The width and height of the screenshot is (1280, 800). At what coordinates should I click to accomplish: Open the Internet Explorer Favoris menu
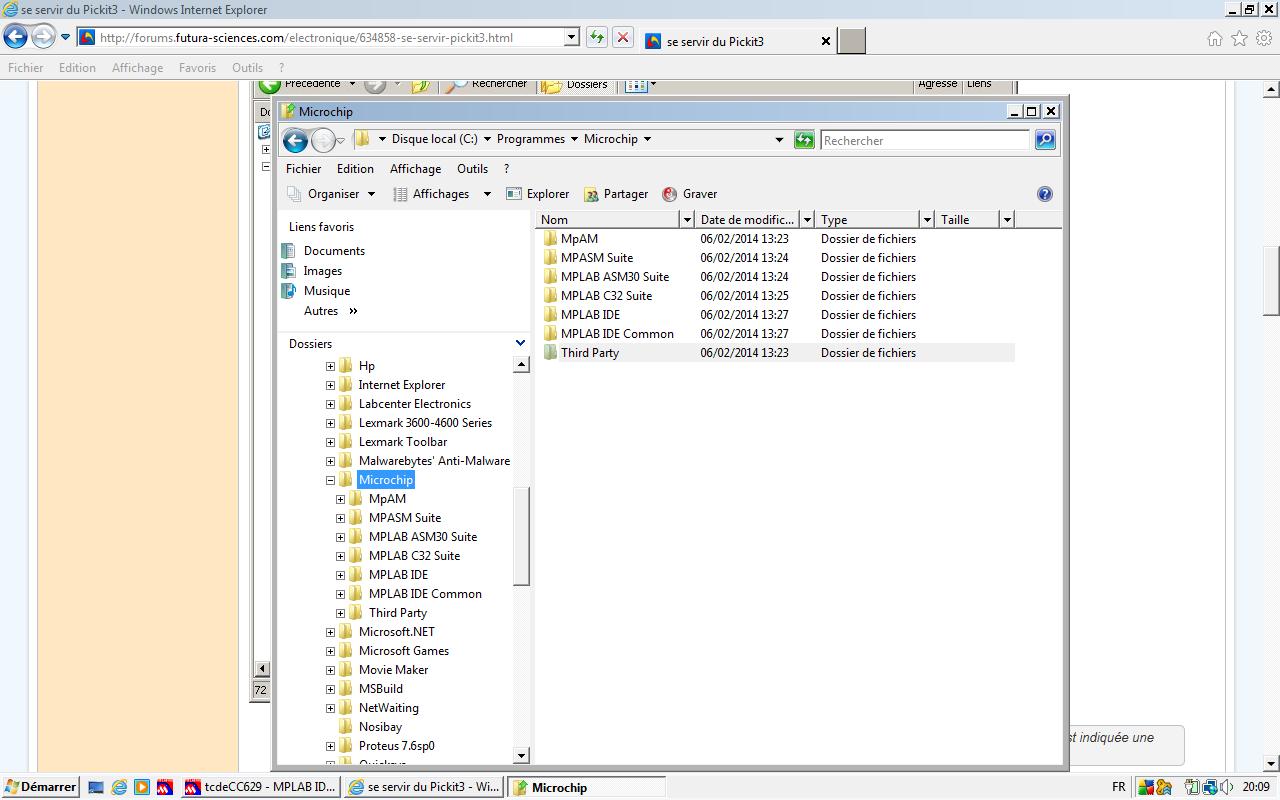pyautogui.click(x=197, y=68)
